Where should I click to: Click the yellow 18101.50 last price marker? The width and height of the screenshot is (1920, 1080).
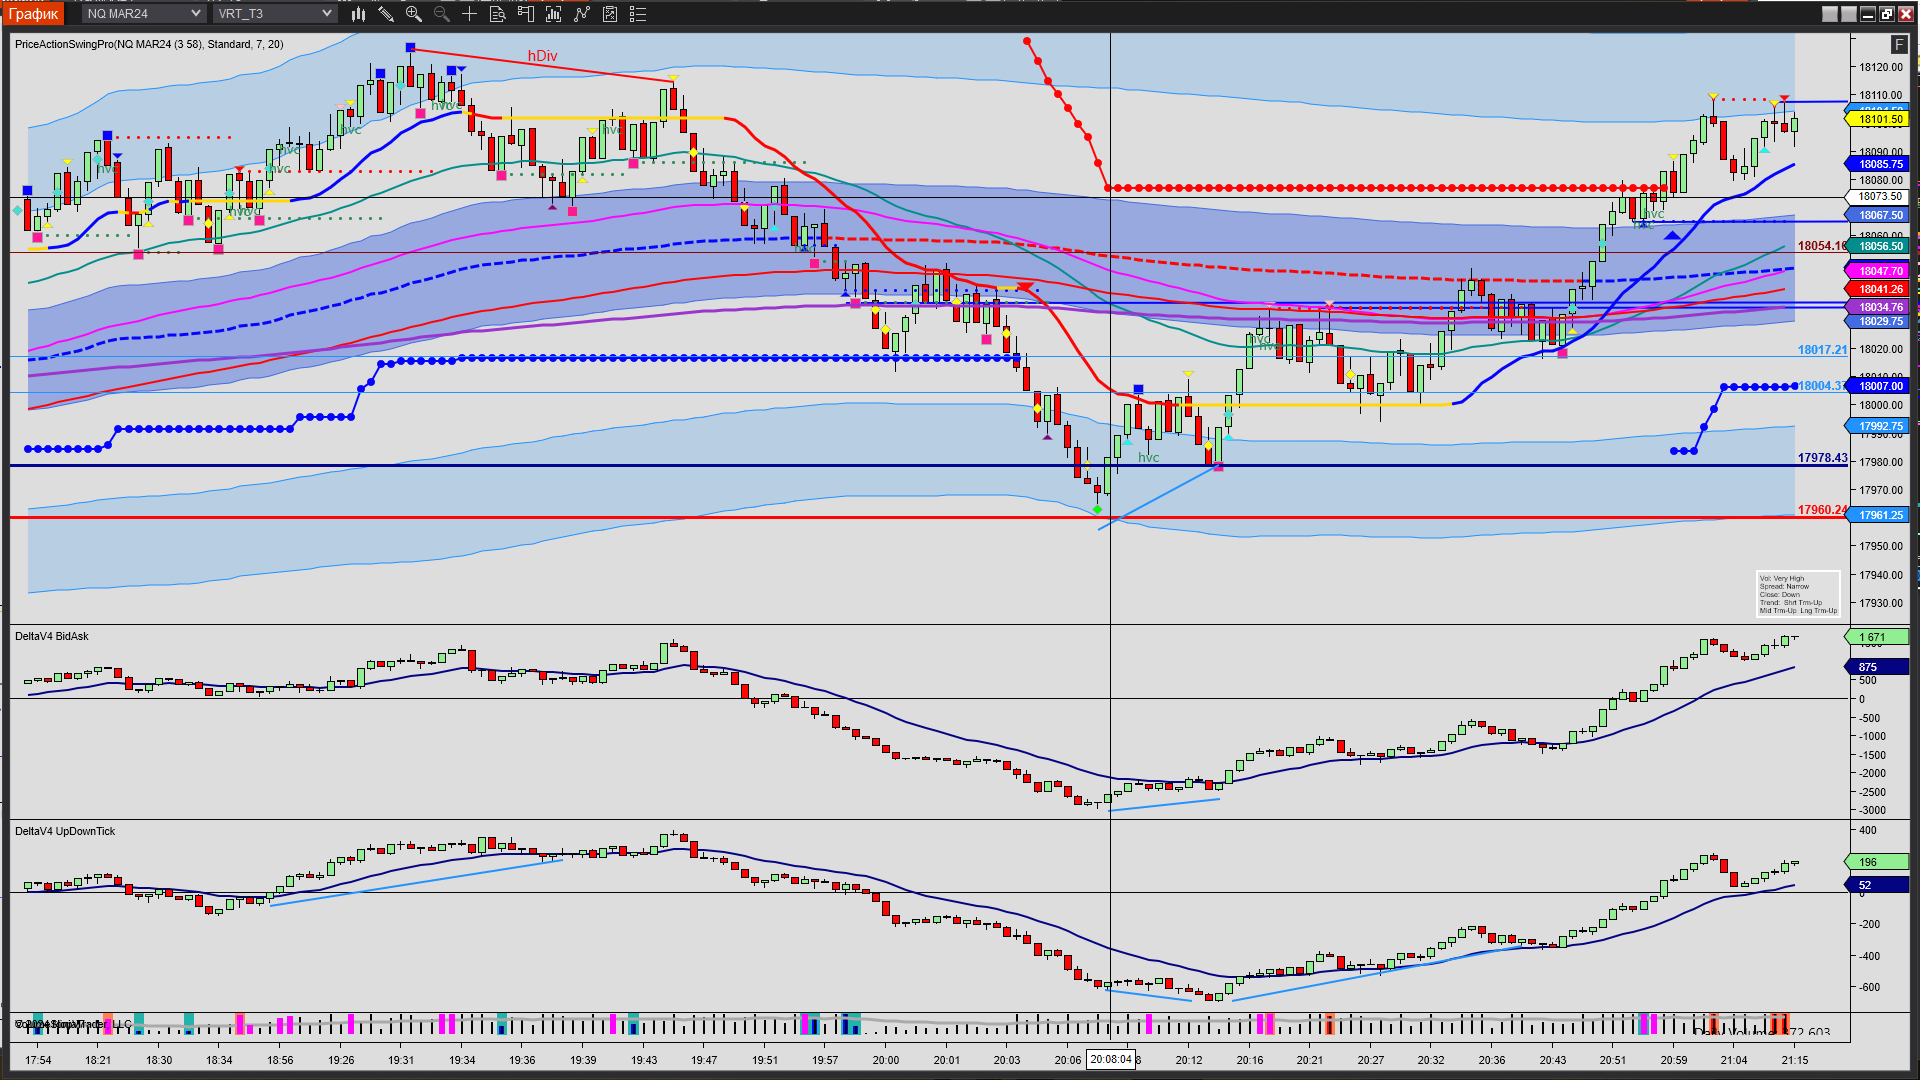1877,119
